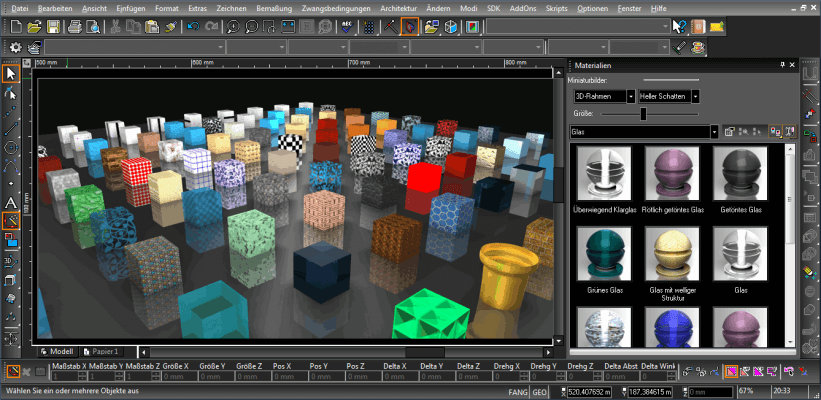Select the circle drawing tool
Image resolution: width=821 pixels, height=400 pixels.
tap(11, 148)
